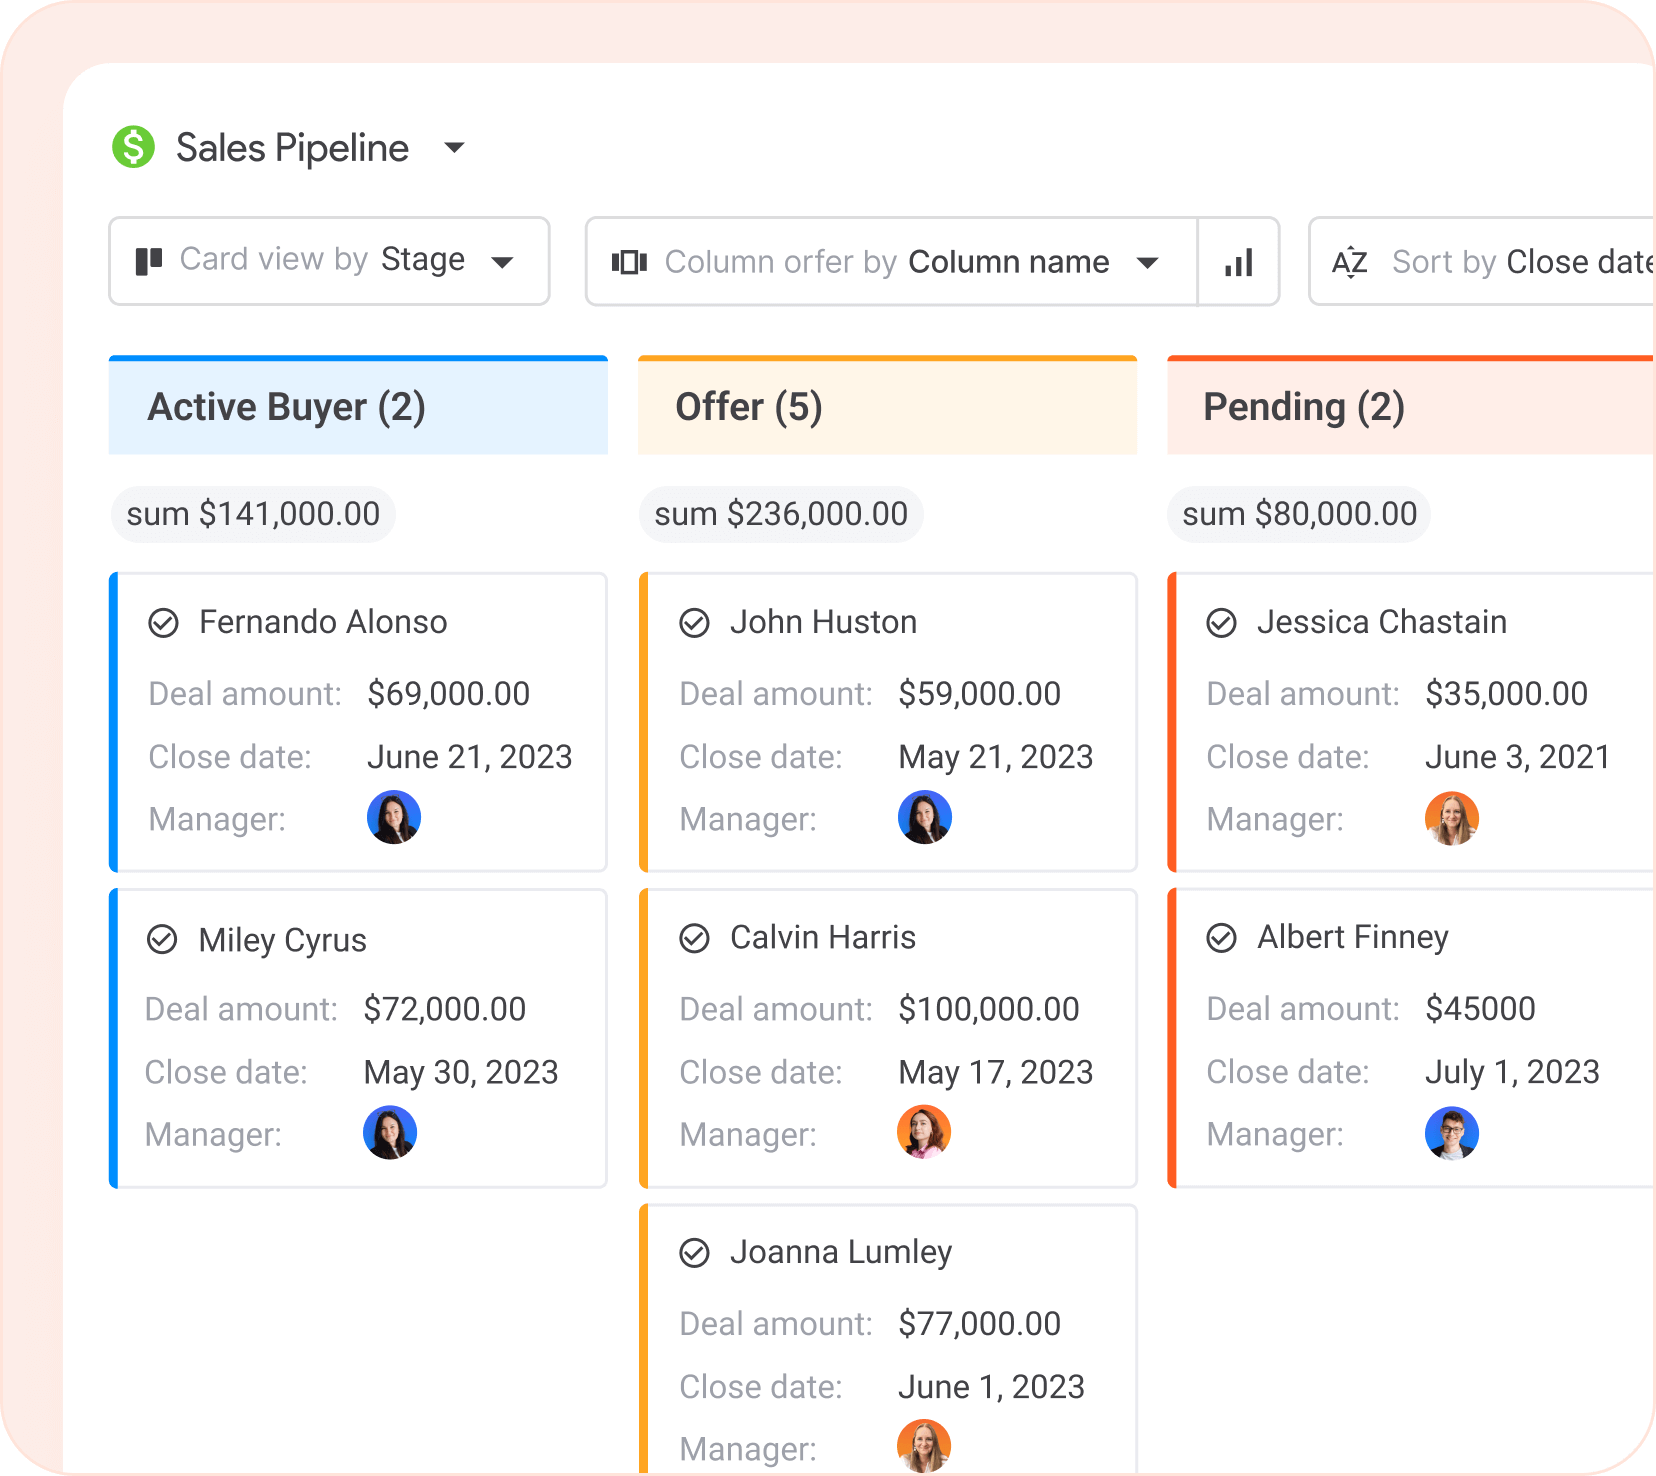Screen dimensions: 1656x1476
Task: Click the column order icon
Action: [x=629, y=261]
